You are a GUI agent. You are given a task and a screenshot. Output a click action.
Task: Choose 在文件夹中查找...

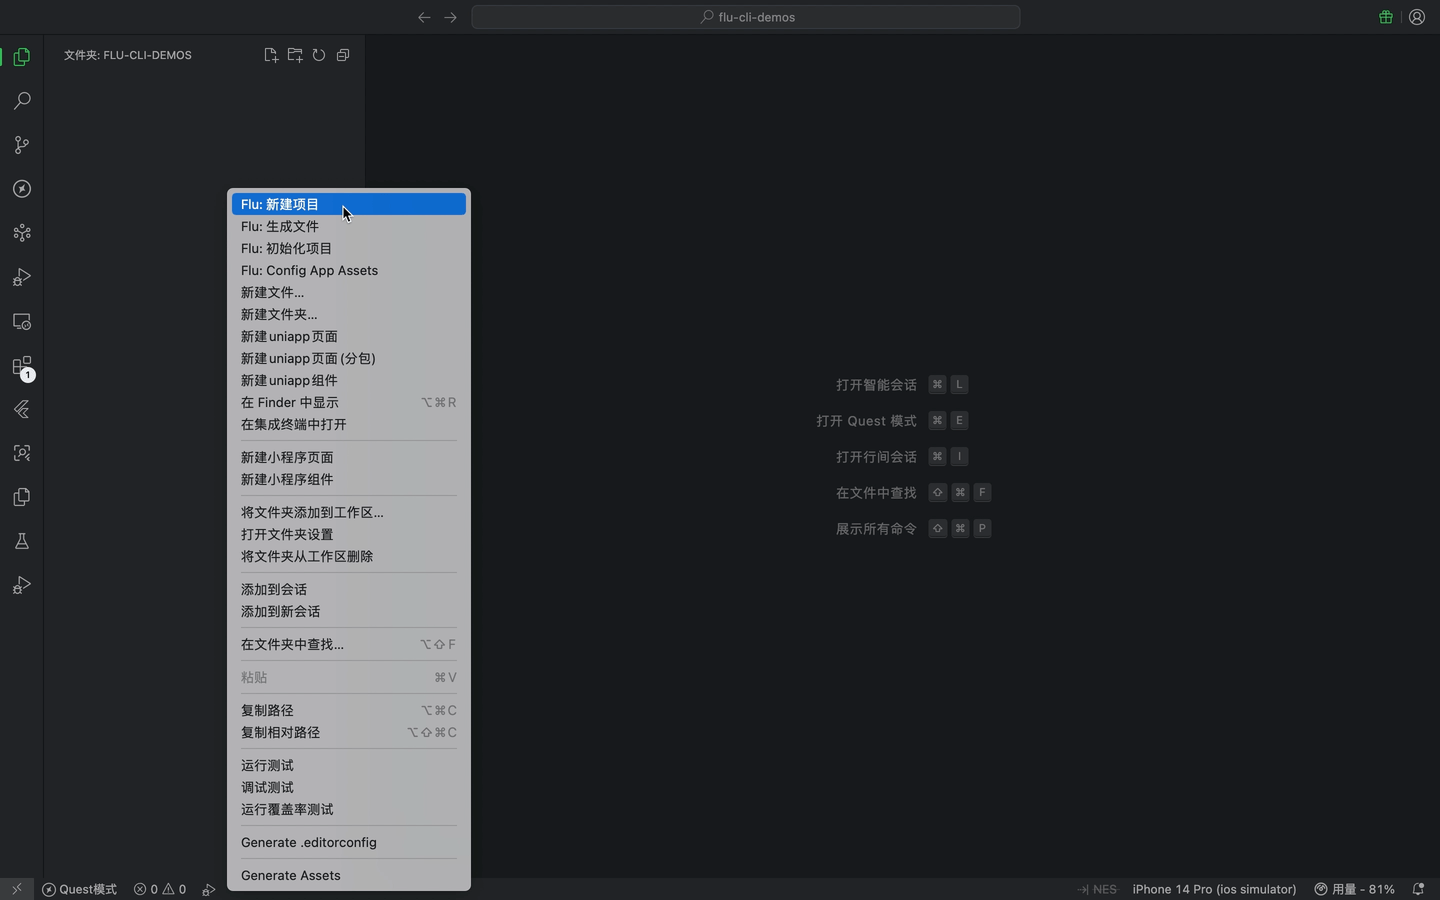click(349, 644)
